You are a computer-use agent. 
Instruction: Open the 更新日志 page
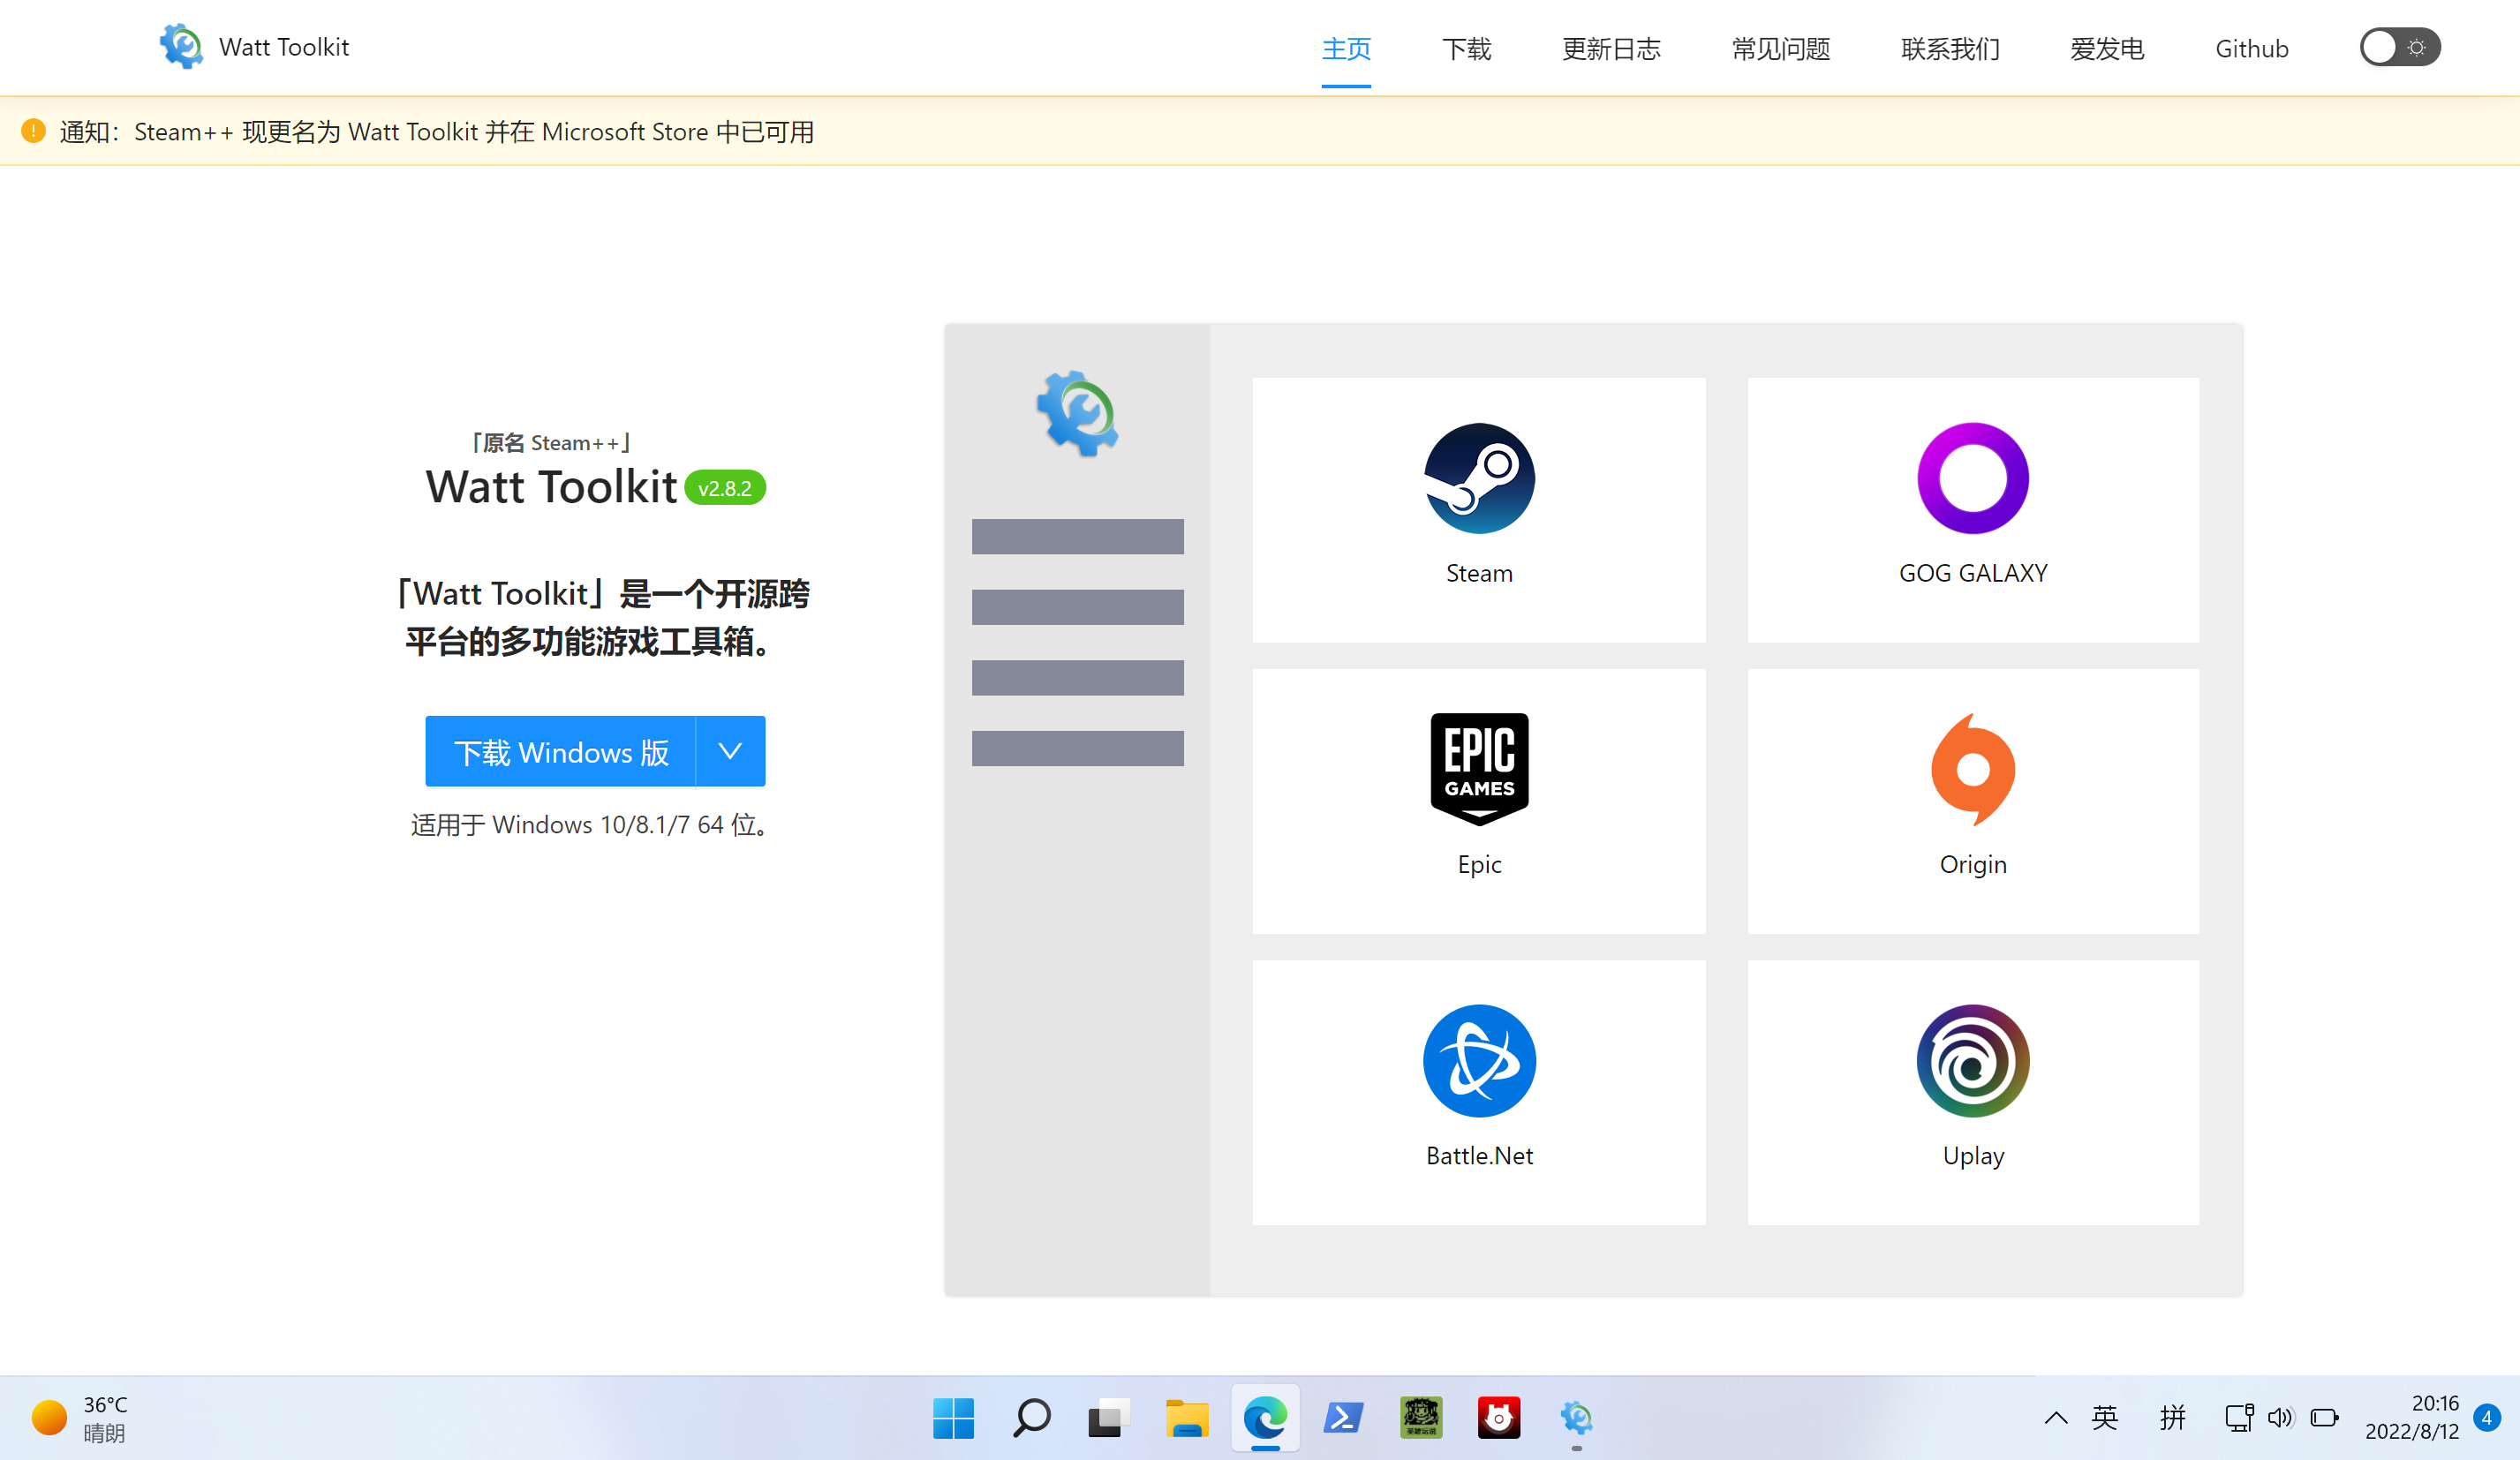coord(1610,48)
